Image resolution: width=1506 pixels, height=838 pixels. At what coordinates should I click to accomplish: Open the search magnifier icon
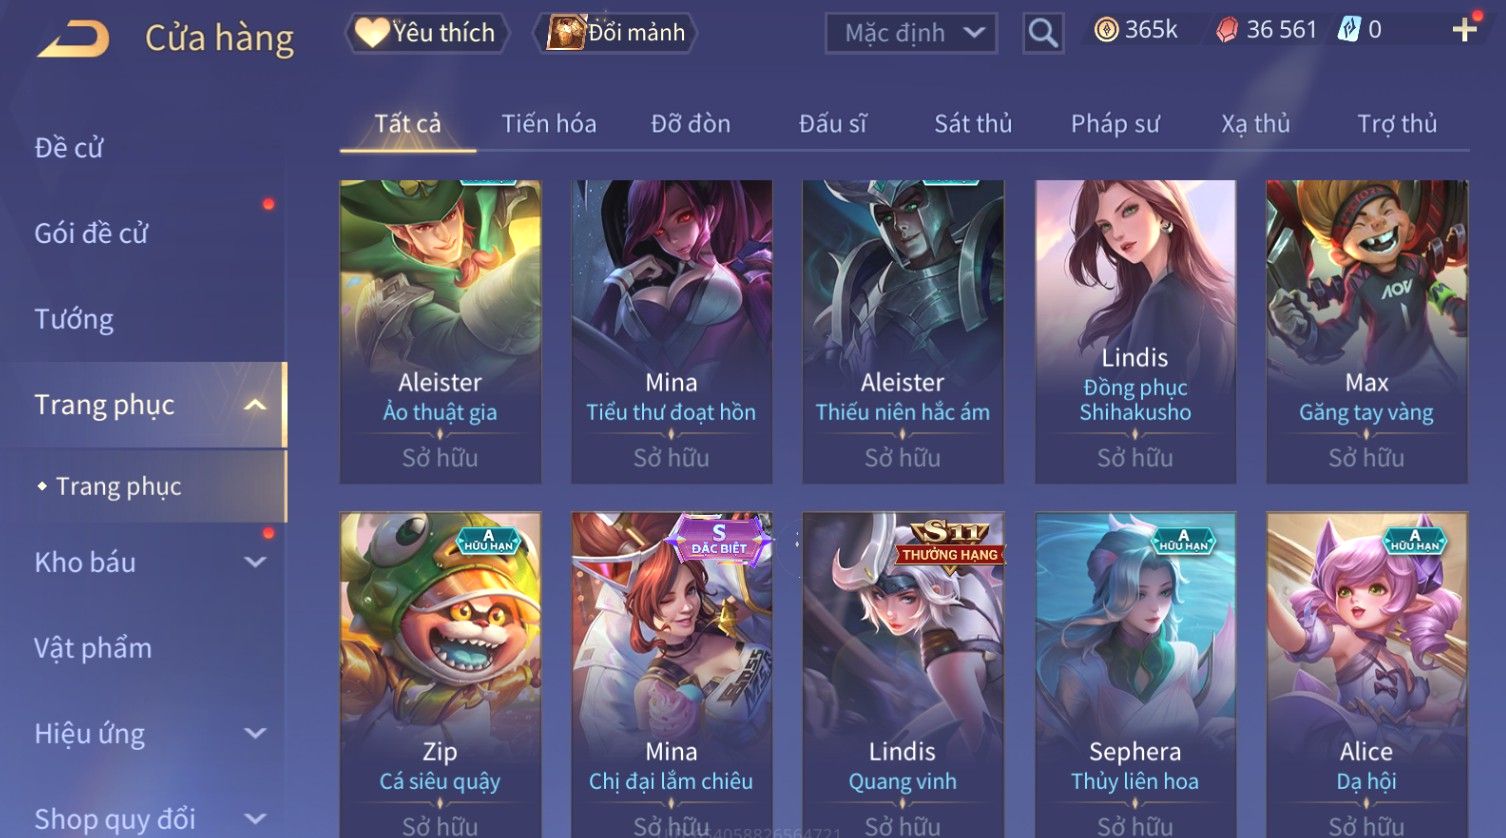(x=1043, y=33)
